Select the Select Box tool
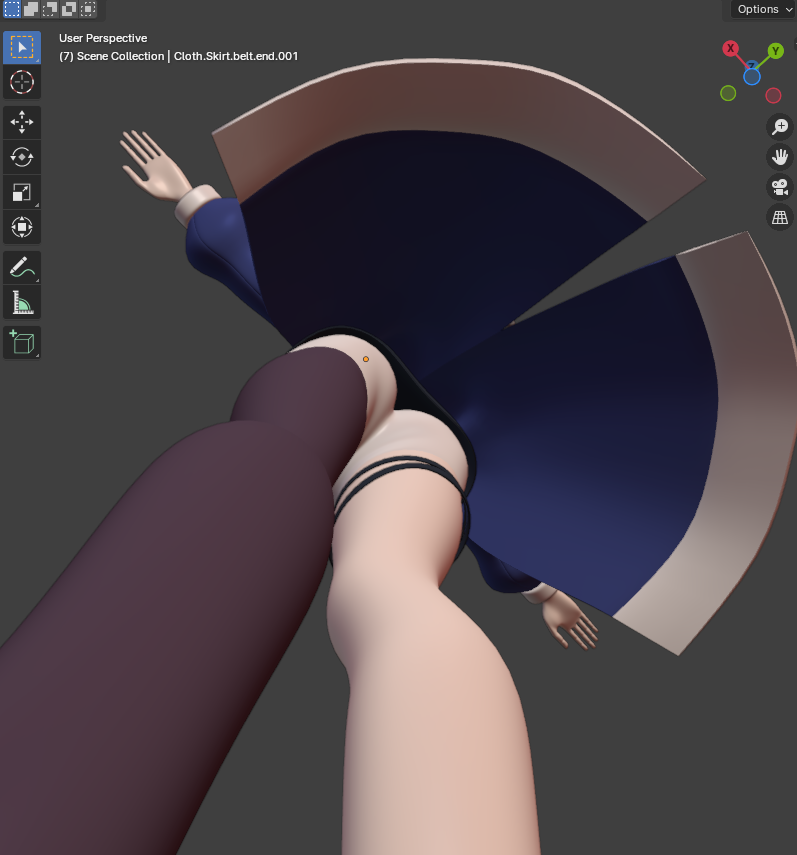797x855 pixels. [x=21, y=47]
